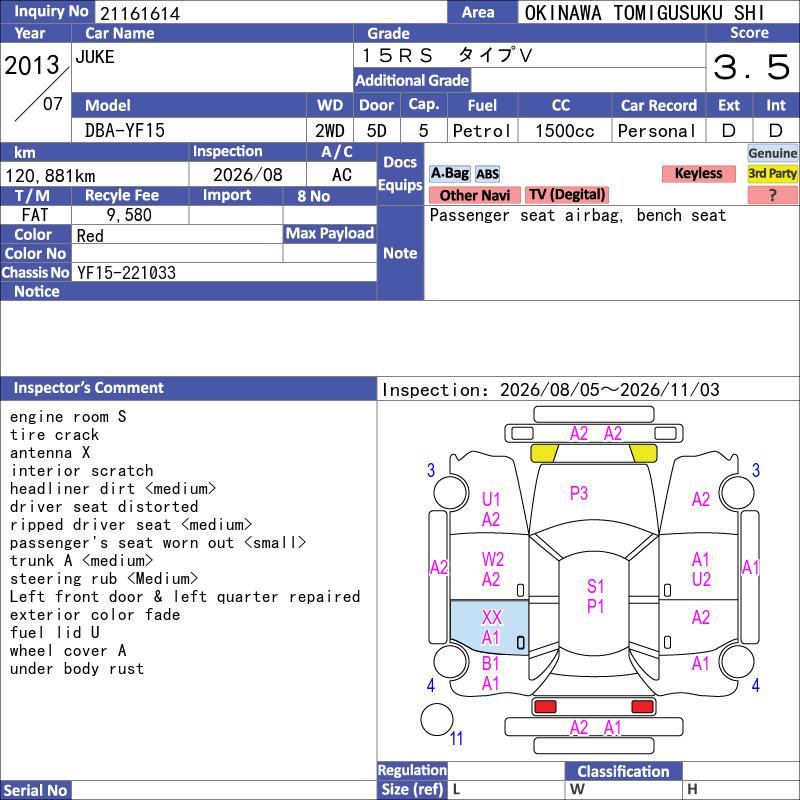800x800 pixels.
Task: Click the Serial No field
Action: (224, 790)
